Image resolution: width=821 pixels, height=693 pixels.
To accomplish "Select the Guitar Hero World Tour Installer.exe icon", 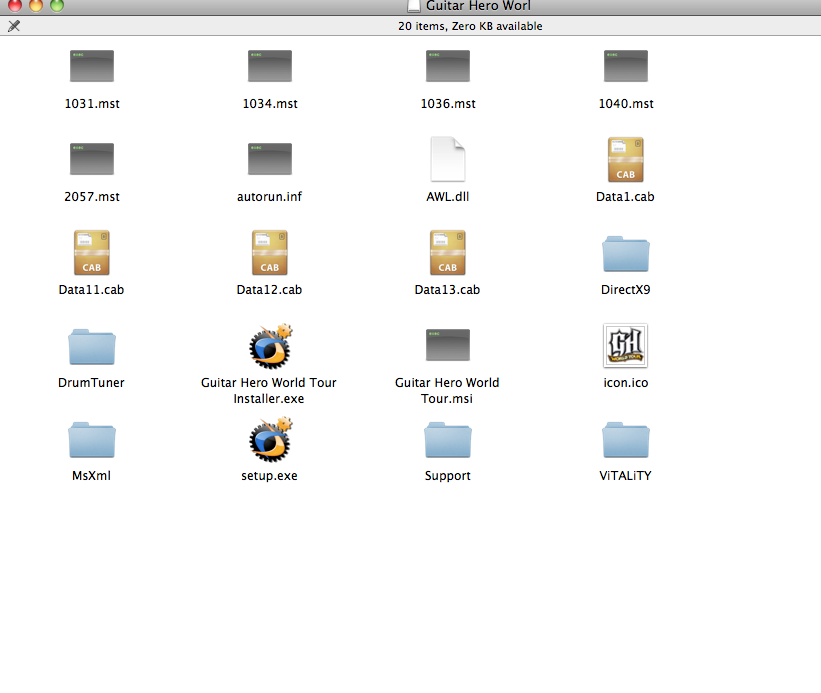I will [x=270, y=346].
